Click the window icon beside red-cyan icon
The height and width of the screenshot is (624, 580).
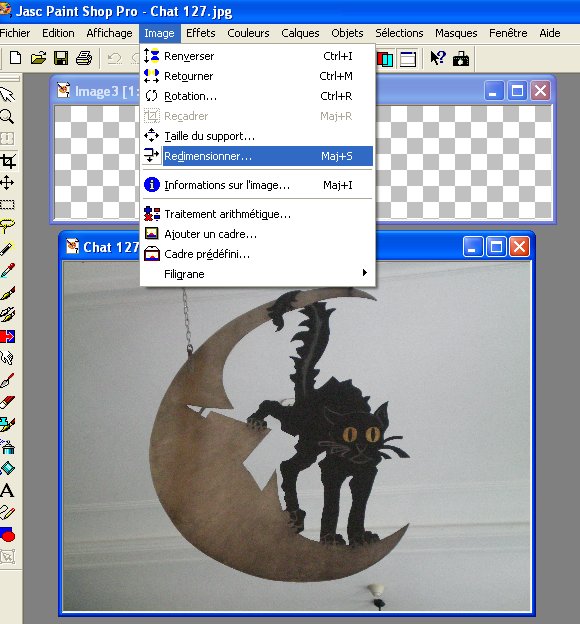click(x=408, y=59)
